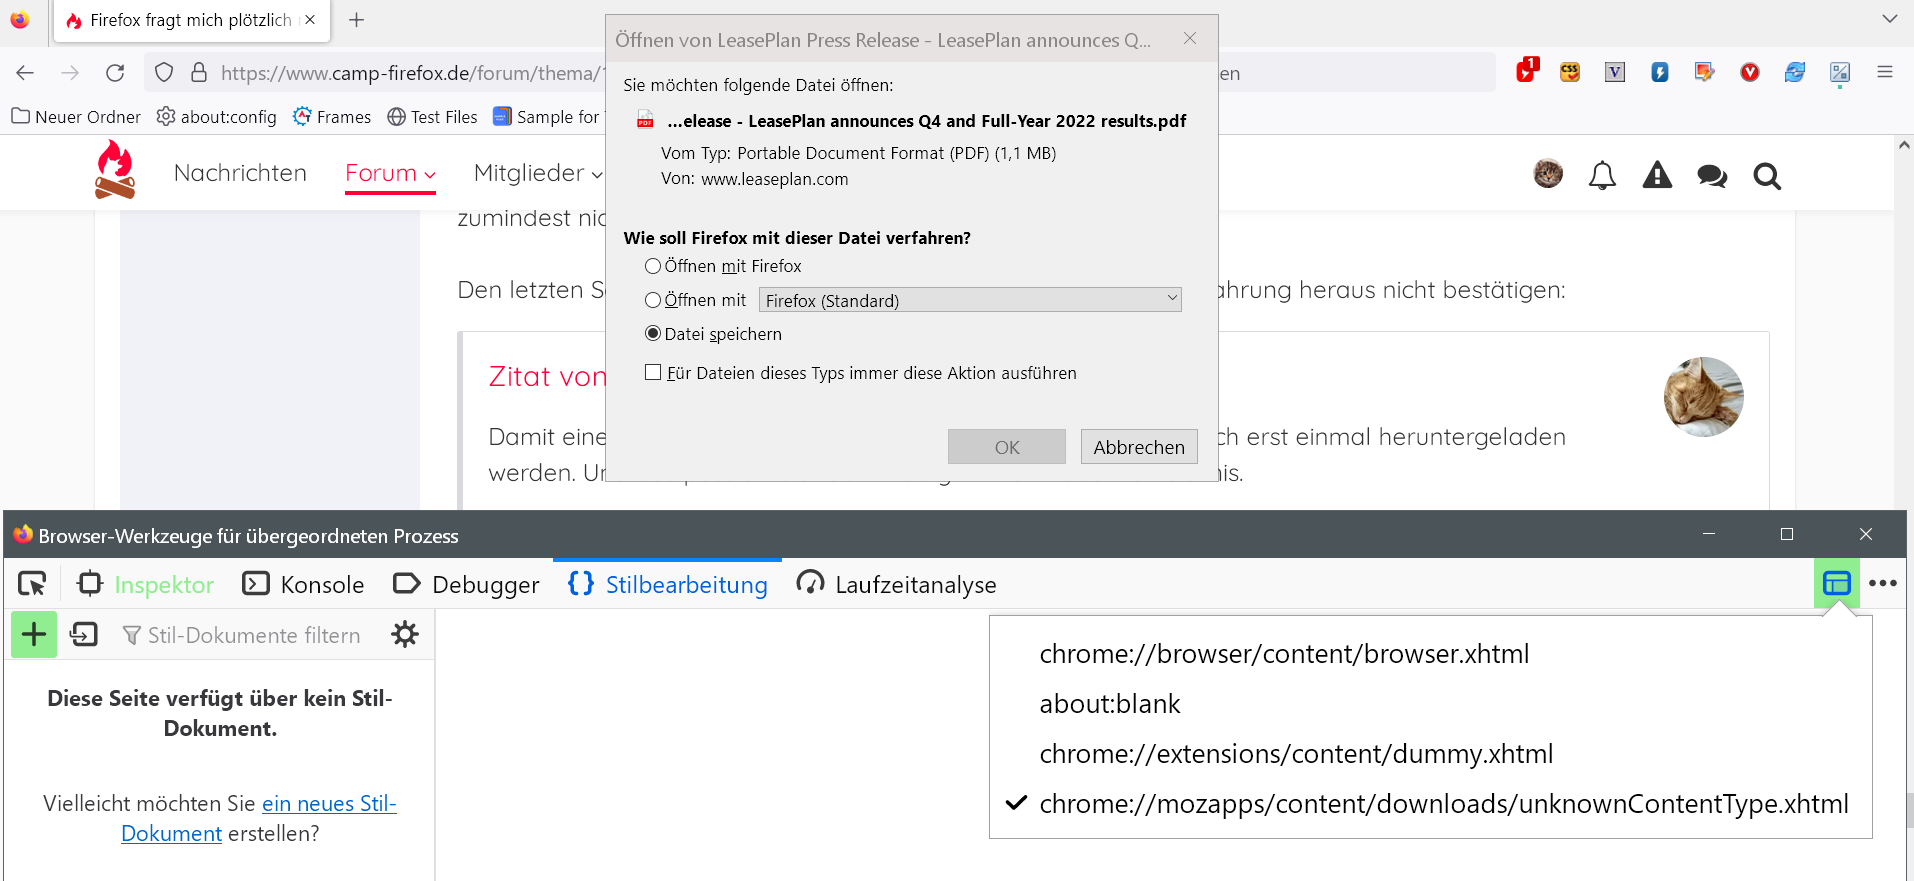Open a new tab with plus icon
1914x881 pixels.
[x=356, y=20]
